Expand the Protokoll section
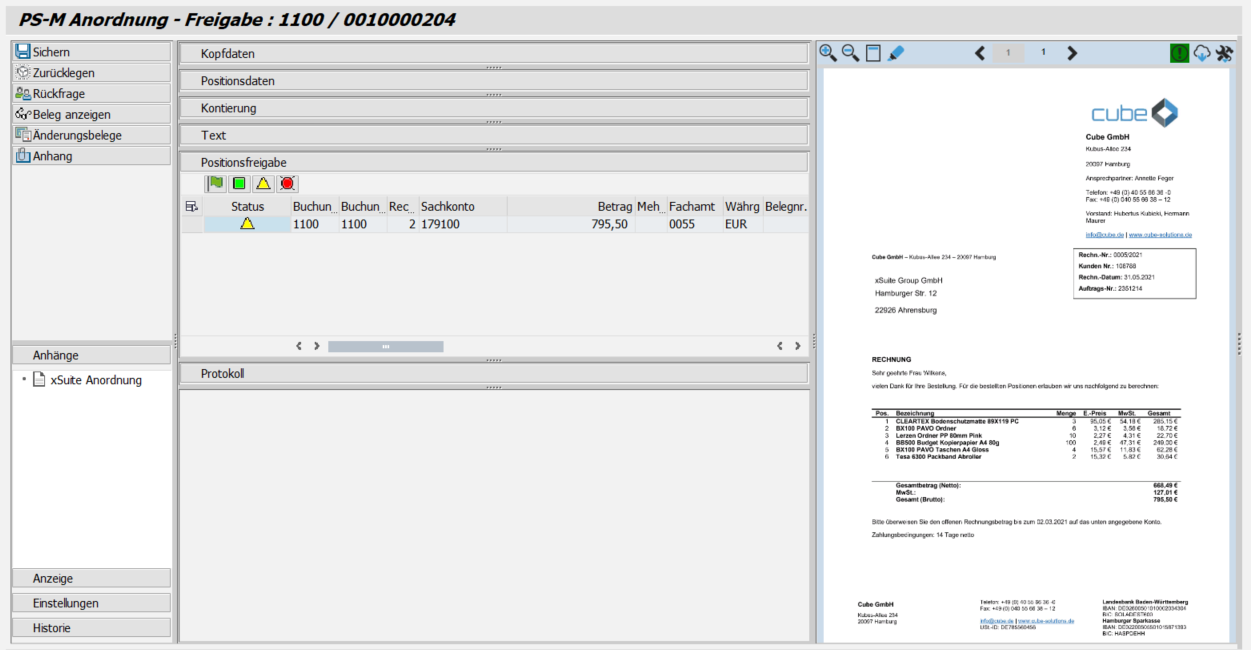 (x=493, y=374)
